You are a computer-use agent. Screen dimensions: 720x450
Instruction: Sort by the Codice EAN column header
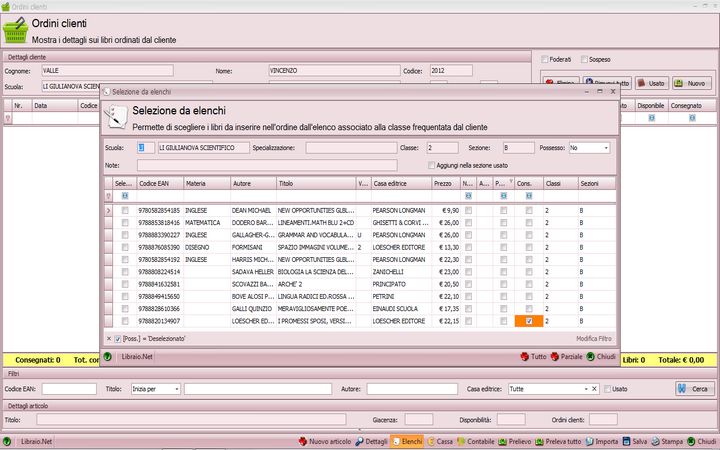pyautogui.click(x=160, y=183)
